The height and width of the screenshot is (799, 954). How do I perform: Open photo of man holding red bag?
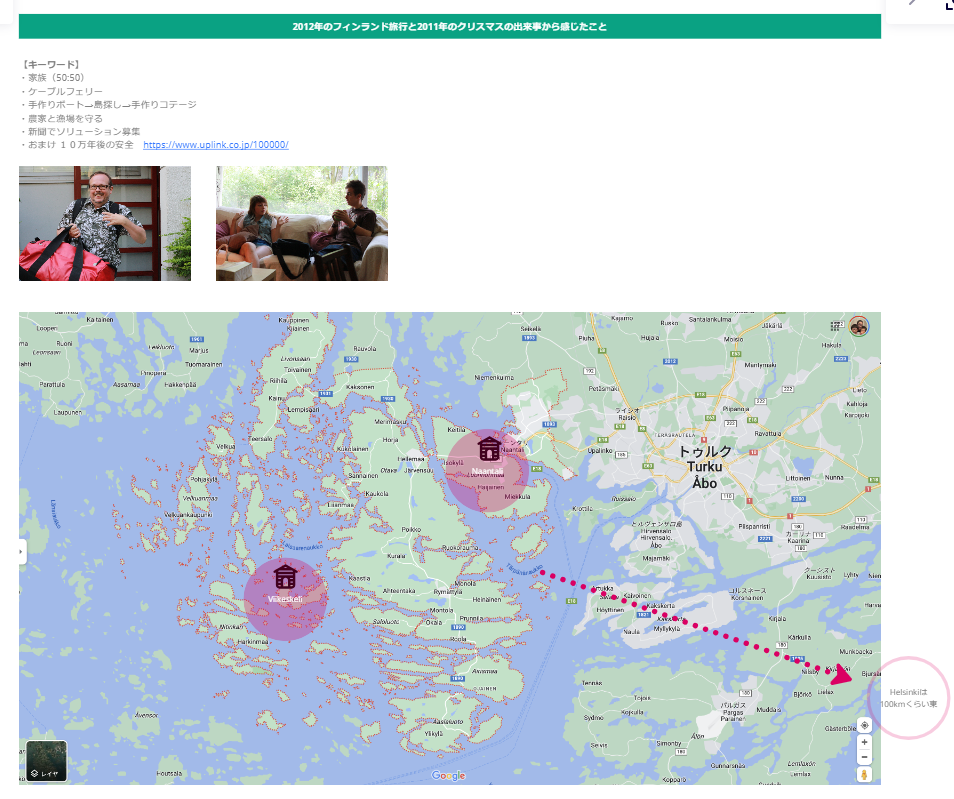coord(105,223)
